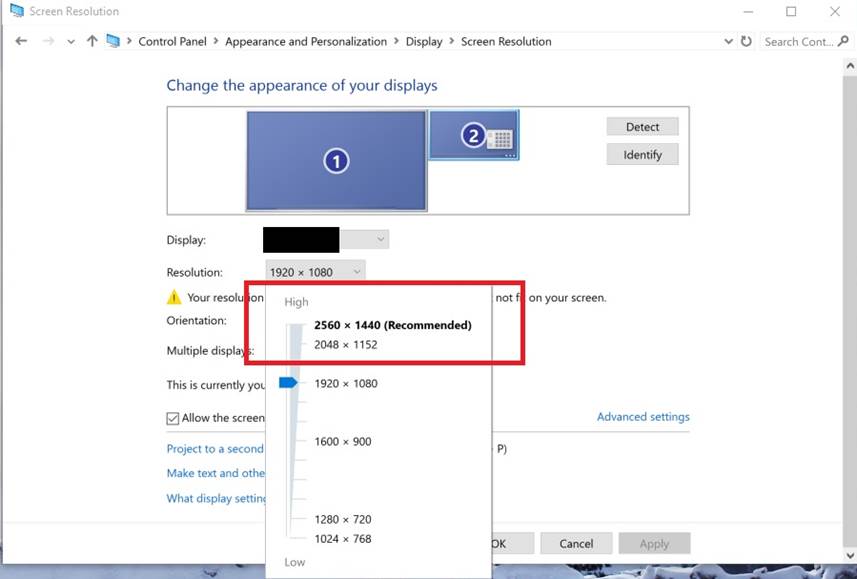The image size is (857, 579).
Task: Toggle the Allow the screen checkbox
Action: coord(173,418)
